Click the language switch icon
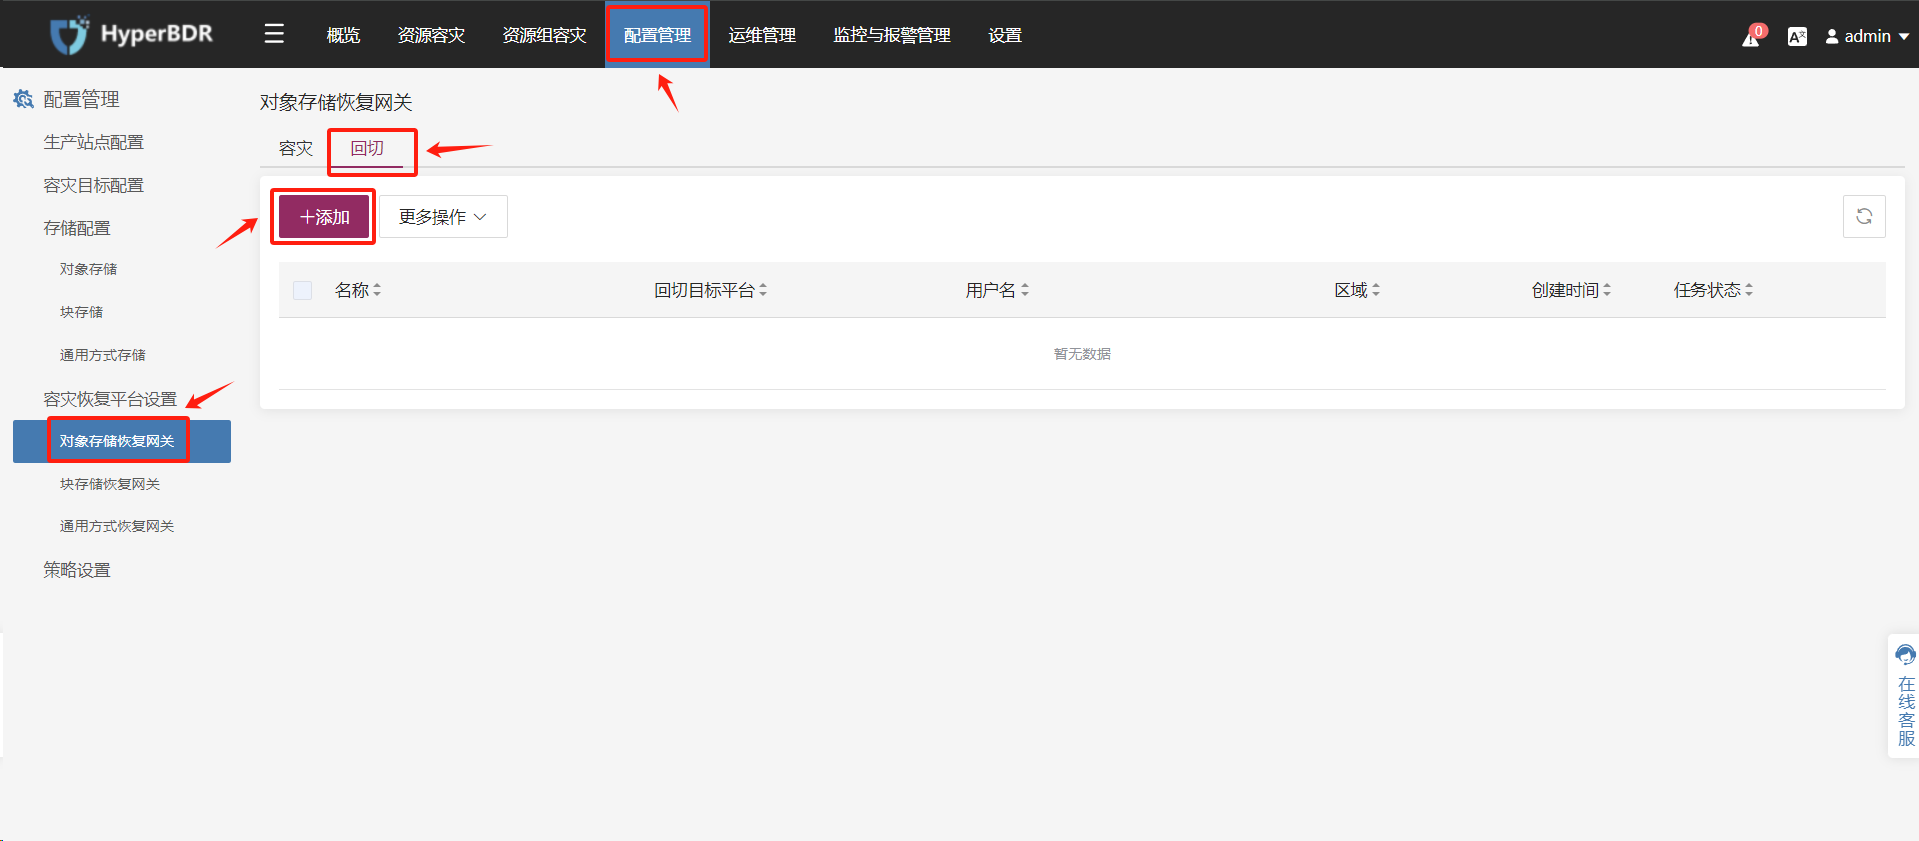Screen dimensions: 1919x841 1797,37
